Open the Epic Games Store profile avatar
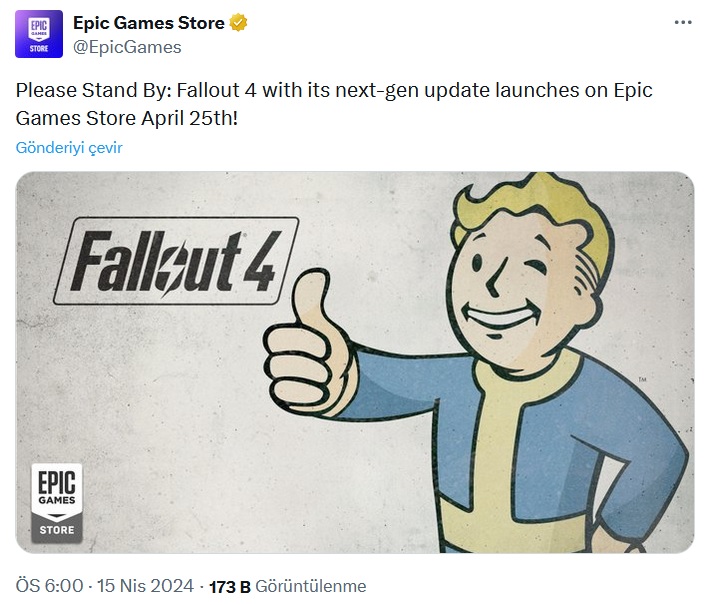Viewport: 706px width, 605px height. 39,34
